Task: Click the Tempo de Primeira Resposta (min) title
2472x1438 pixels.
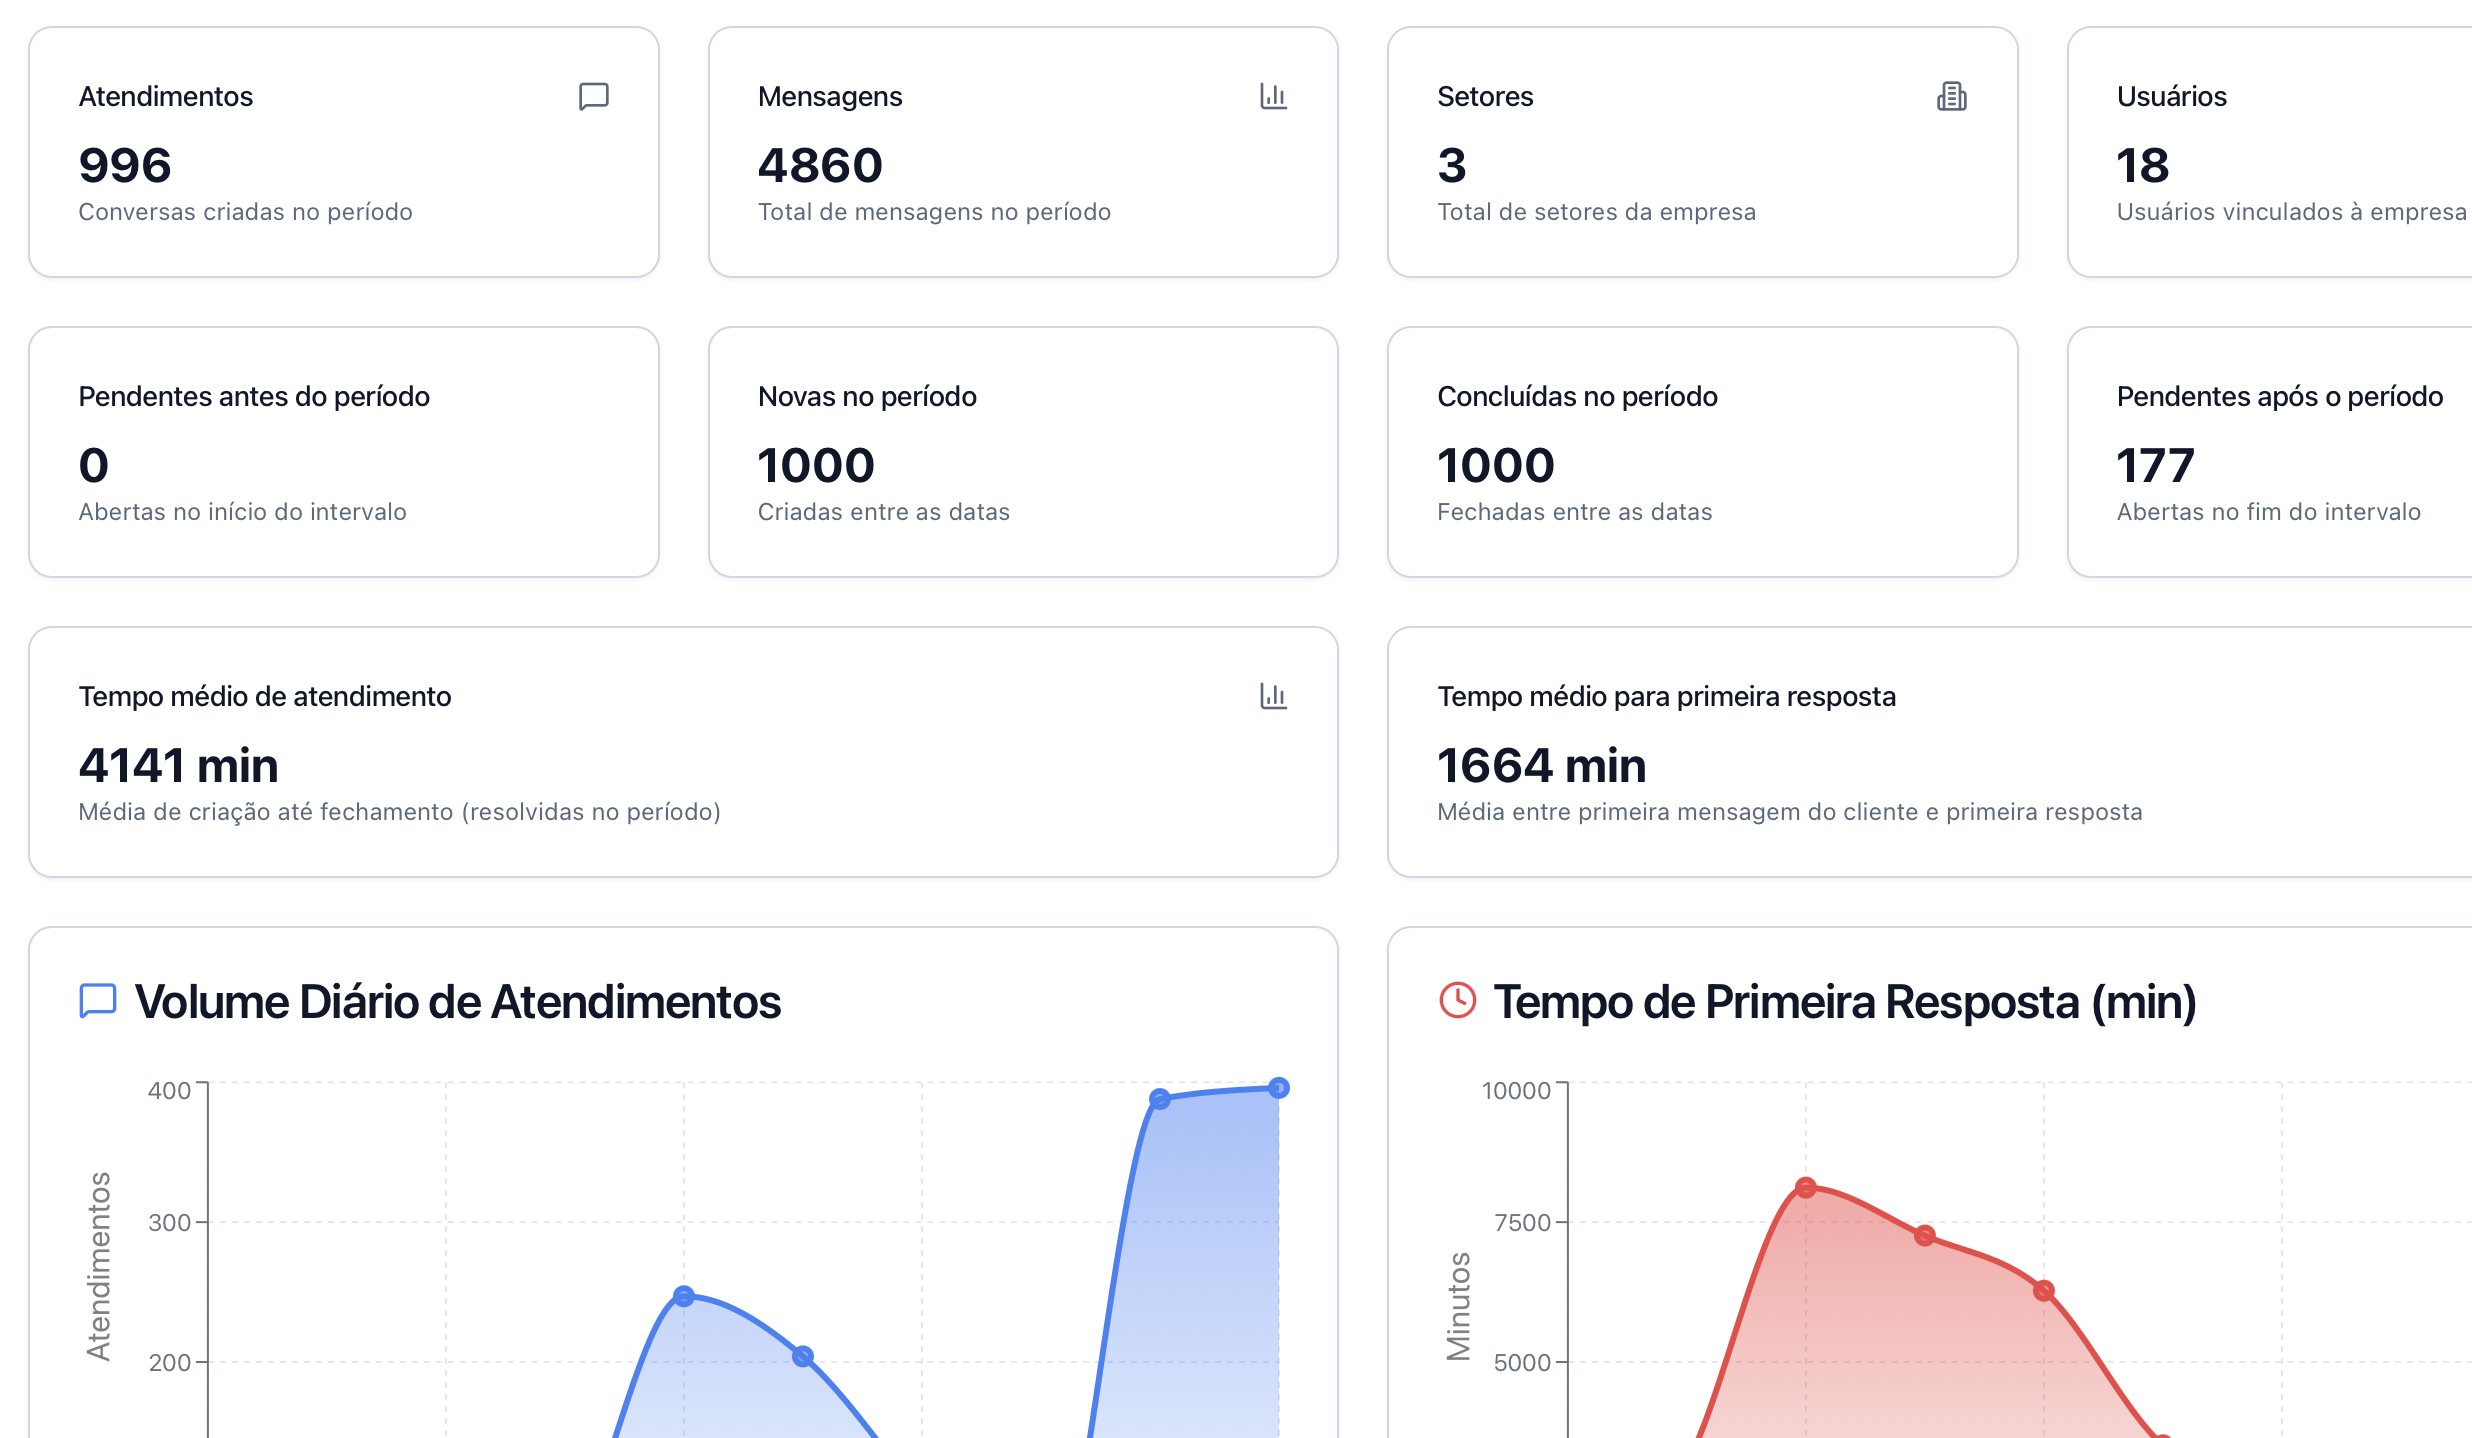Action: point(1845,999)
